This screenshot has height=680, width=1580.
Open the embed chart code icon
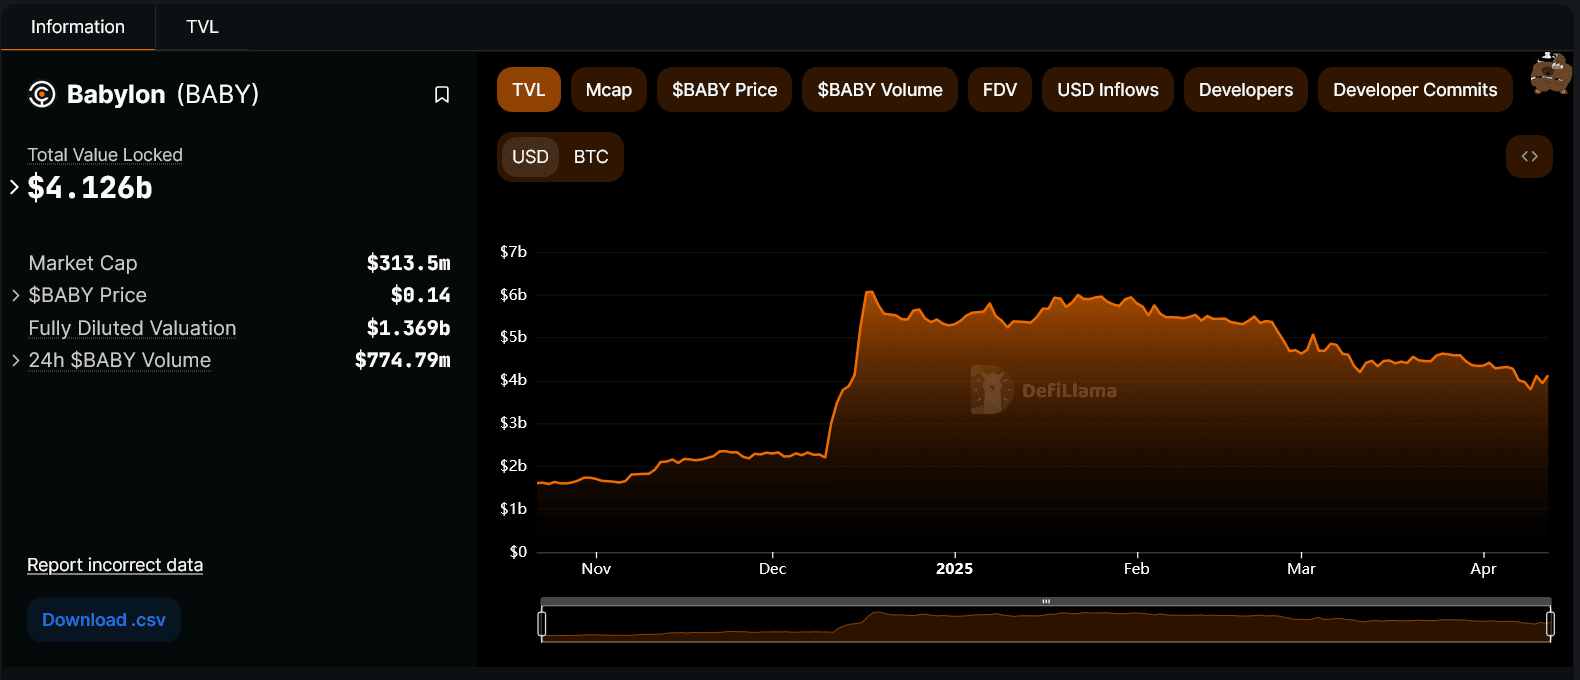pyautogui.click(x=1529, y=157)
